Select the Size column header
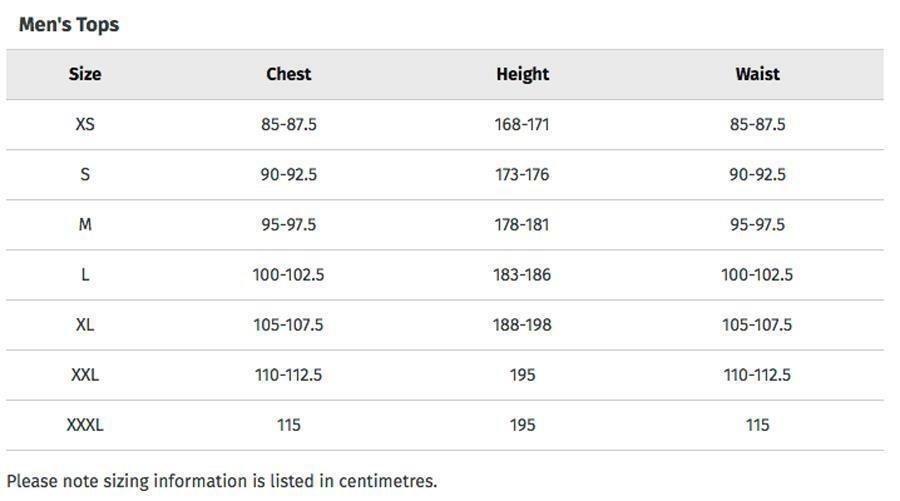 pos(85,74)
